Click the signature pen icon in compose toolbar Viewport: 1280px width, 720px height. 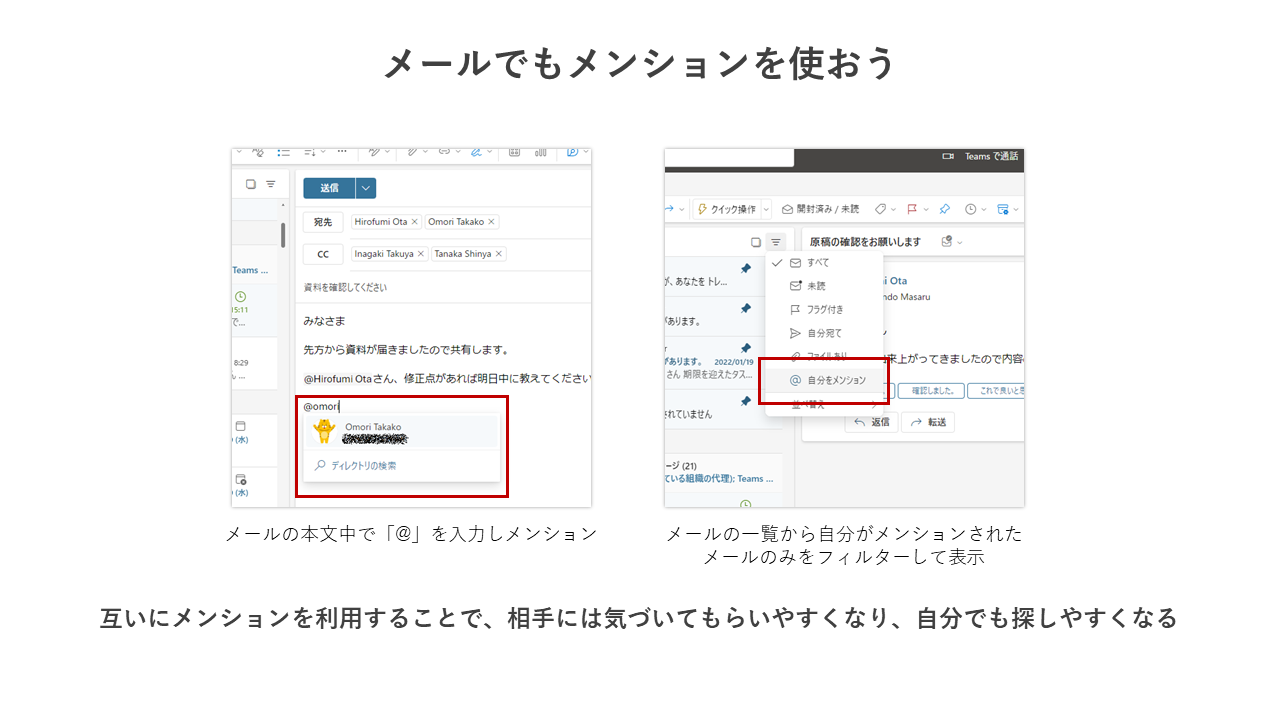pyautogui.click(x=476, y=152)
